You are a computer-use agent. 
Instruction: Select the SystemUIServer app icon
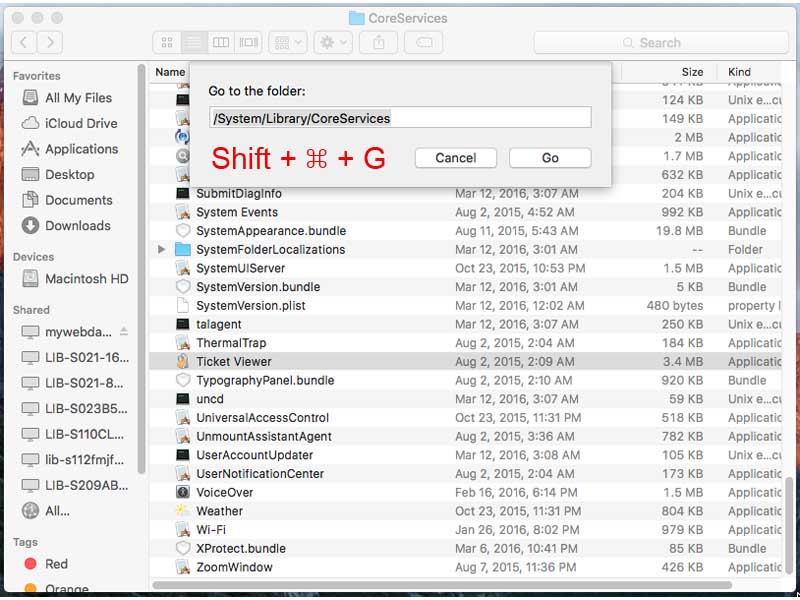pyautogui.click(x=183, y=268)
